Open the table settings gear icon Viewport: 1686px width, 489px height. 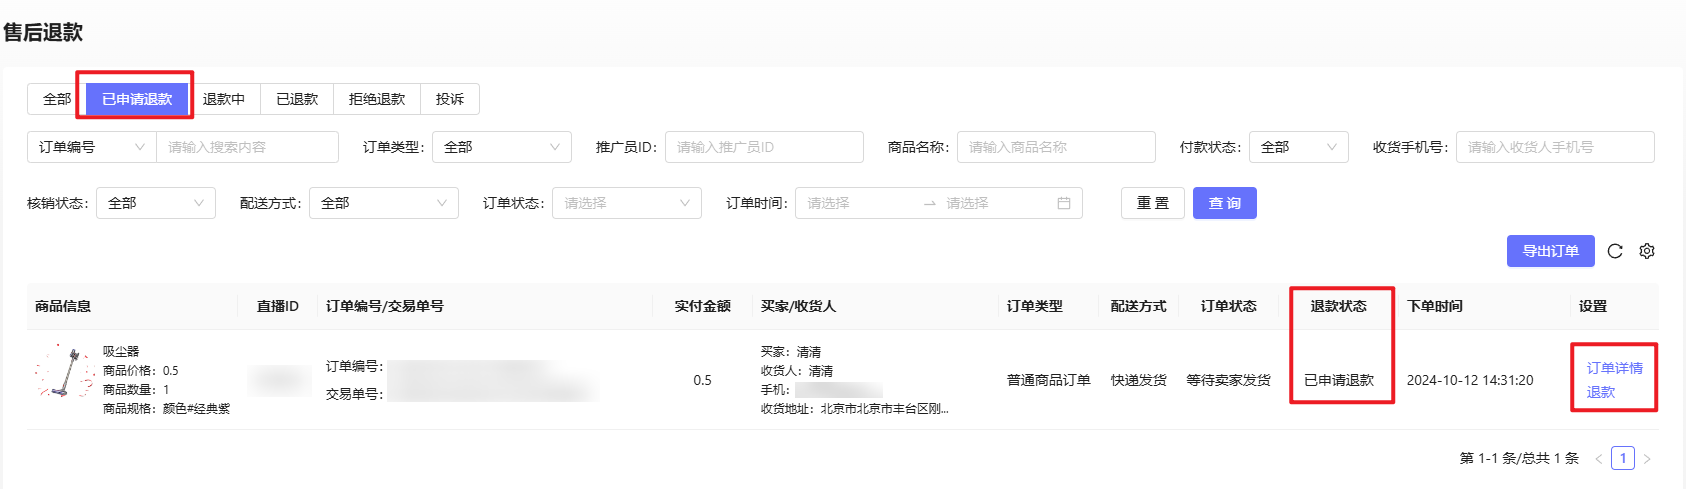click(1647, 251)
